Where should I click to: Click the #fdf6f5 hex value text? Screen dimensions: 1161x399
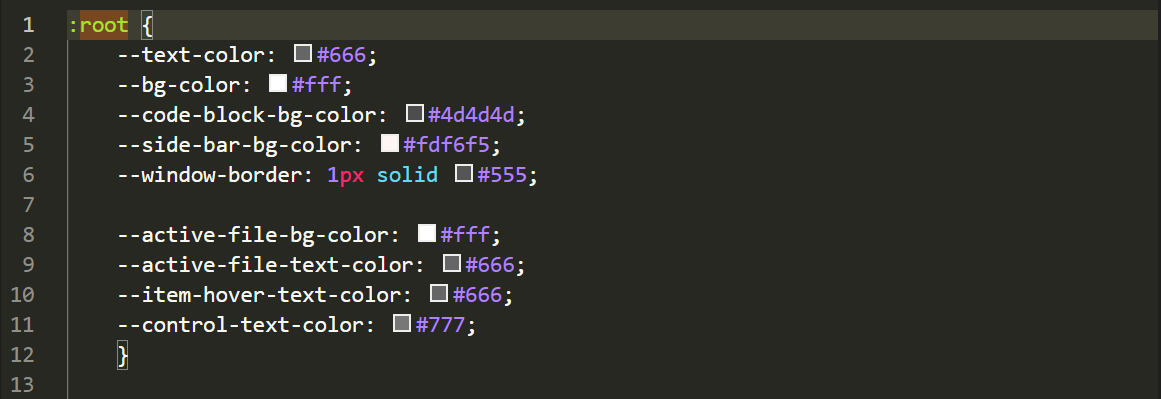pos(446,144)
